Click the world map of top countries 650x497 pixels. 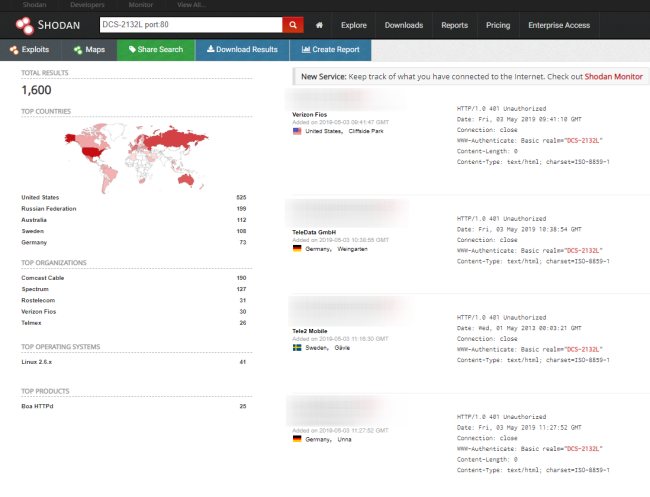[x=136, y=158]
